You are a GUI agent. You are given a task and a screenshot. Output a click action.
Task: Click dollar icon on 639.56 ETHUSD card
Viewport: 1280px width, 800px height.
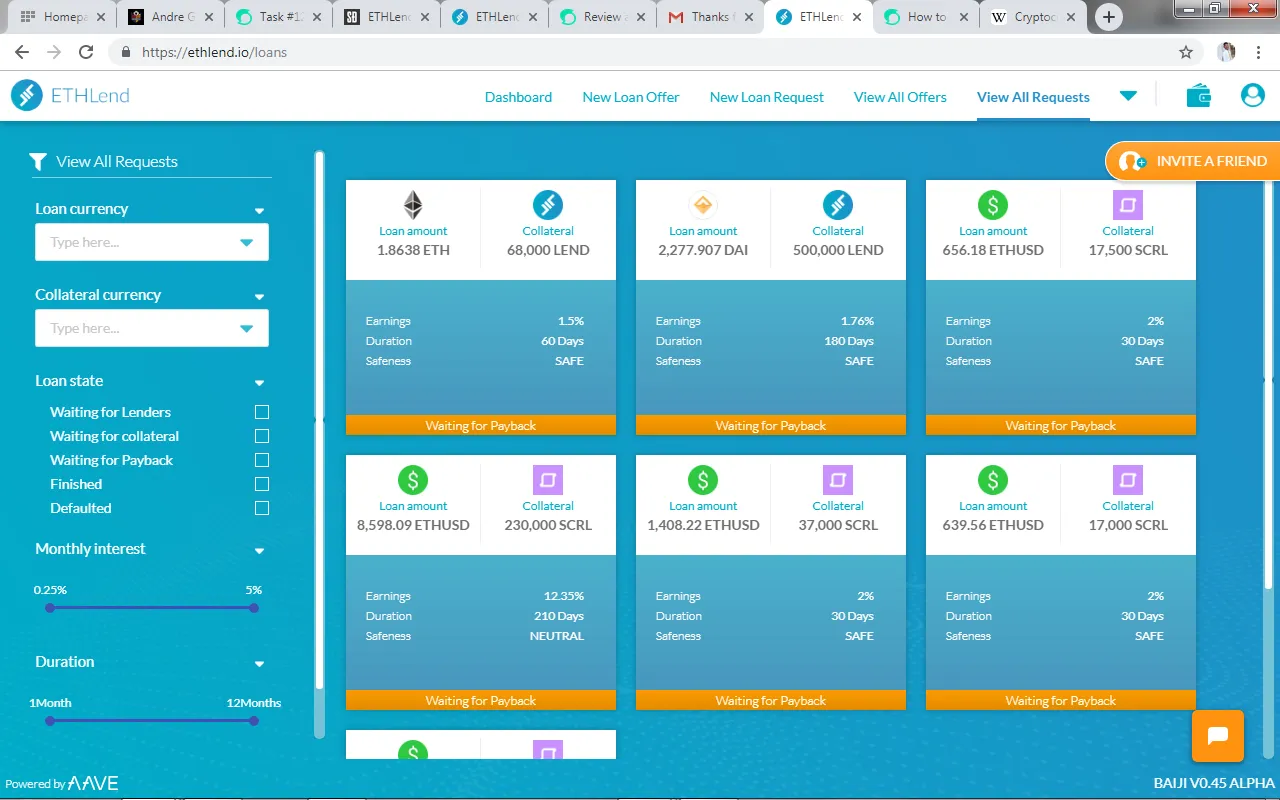993,480
